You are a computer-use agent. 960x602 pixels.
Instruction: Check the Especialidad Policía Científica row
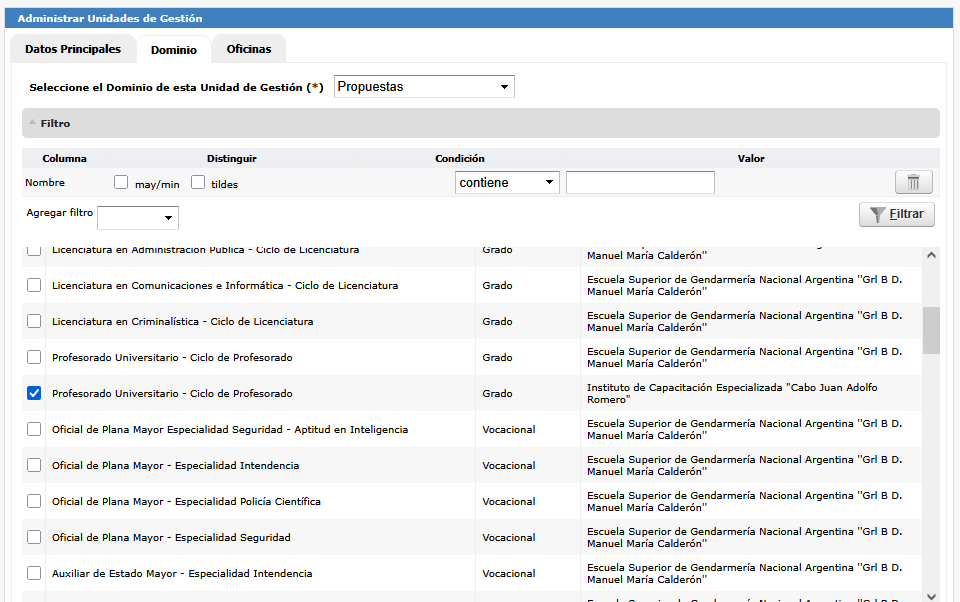tap(34, 502)
